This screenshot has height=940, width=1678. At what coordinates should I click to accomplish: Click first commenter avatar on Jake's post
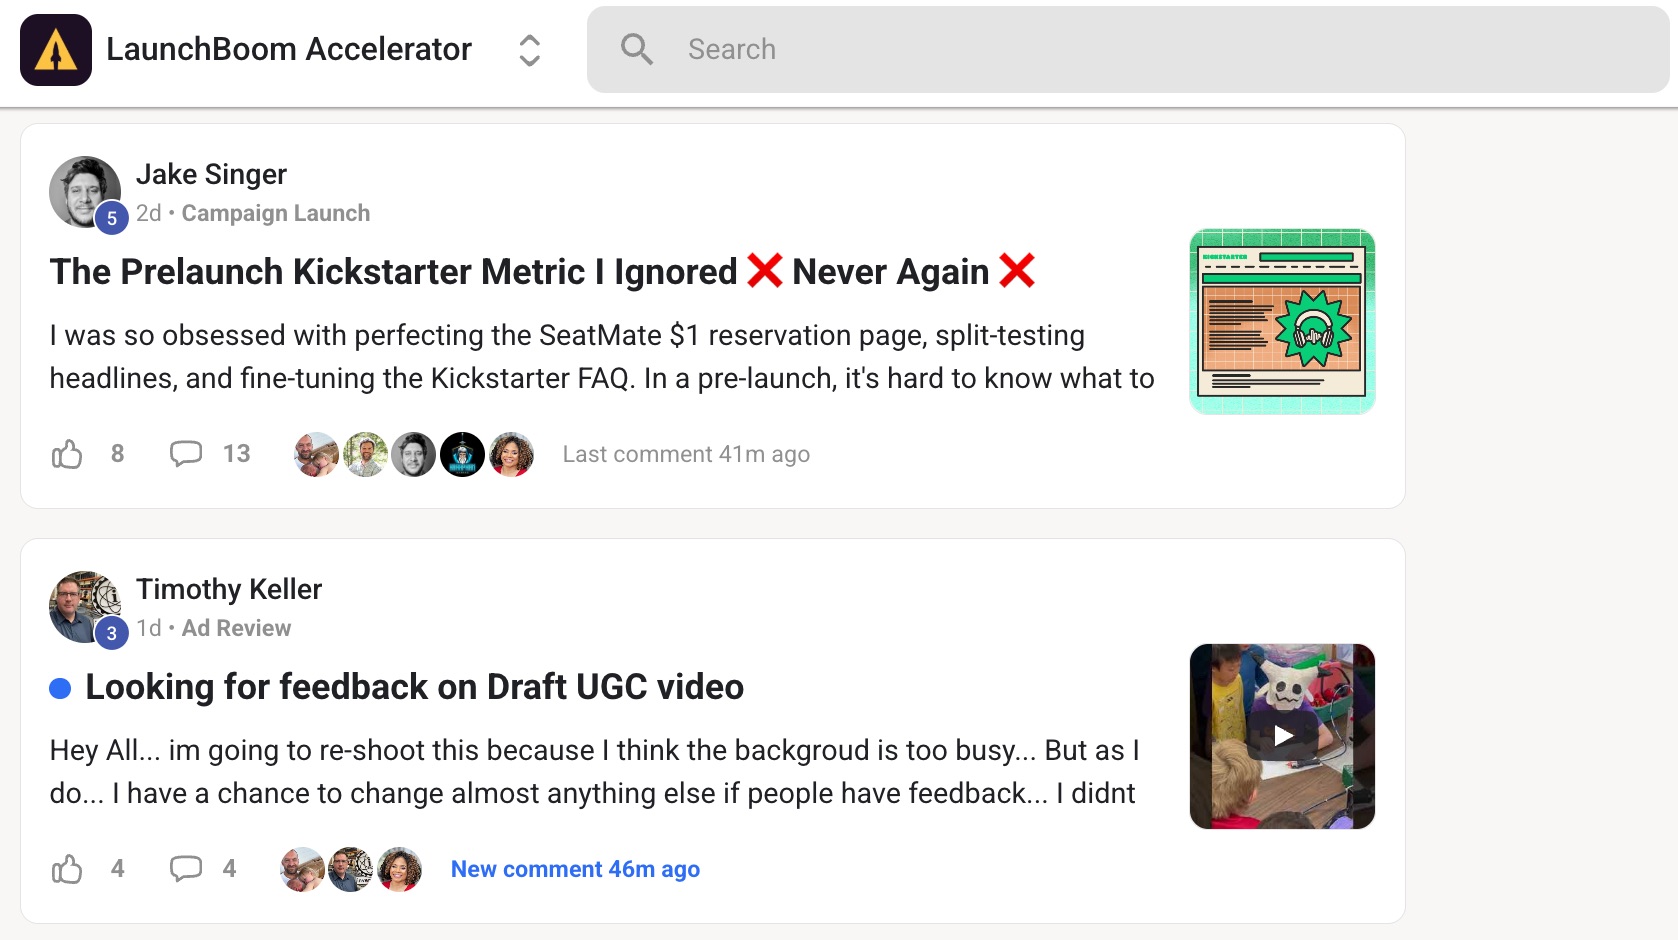316,454
